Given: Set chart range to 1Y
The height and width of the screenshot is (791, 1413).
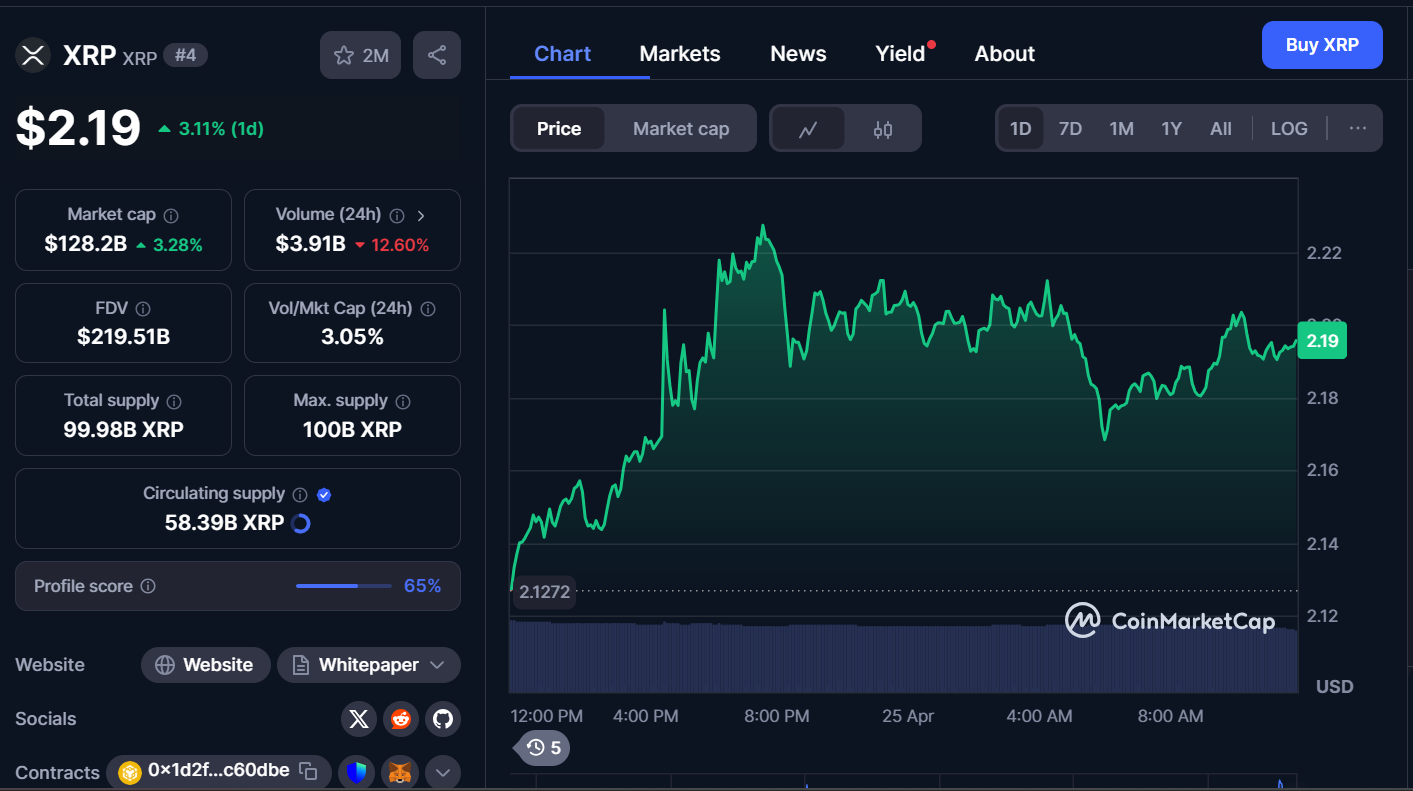Looking at the screenshot, I should coord(1171,129).
